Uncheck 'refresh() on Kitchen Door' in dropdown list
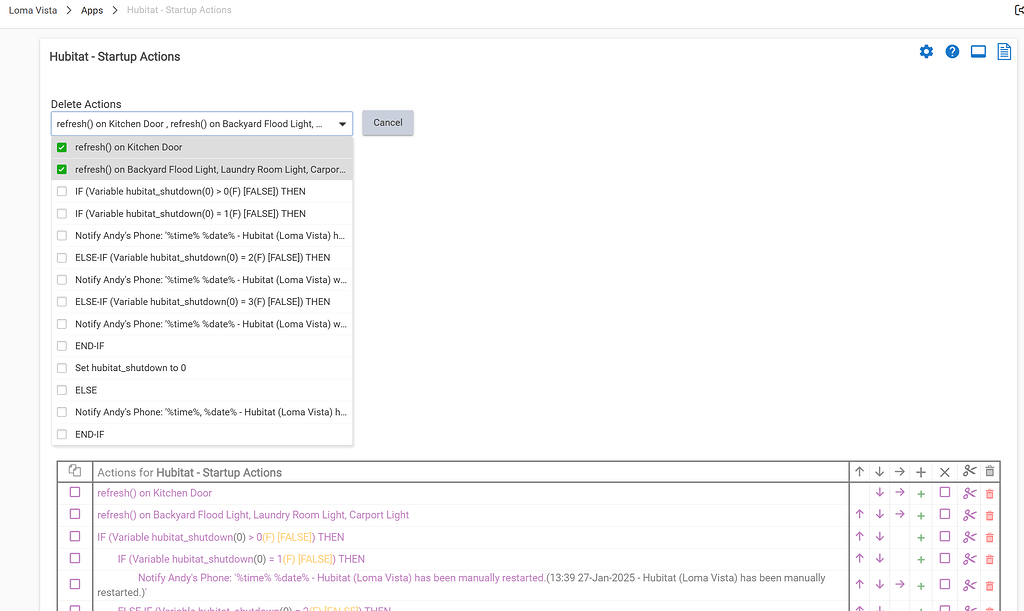Image resolution: width=1024 pixels, height=611 pixels. [x=62, y=147]
